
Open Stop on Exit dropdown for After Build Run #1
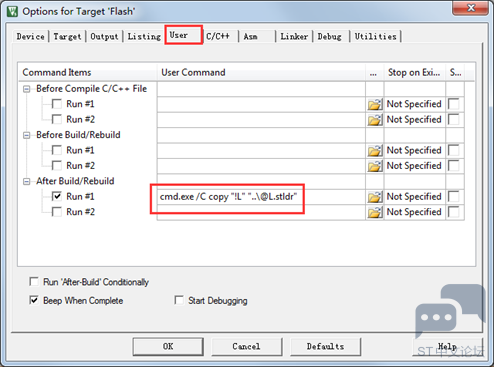pos(414,197)
